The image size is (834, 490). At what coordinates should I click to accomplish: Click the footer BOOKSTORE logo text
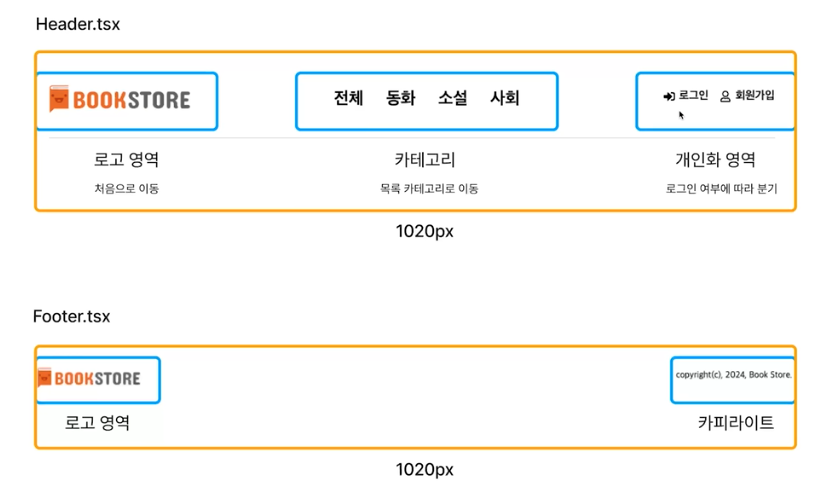(x=97, y=378)
